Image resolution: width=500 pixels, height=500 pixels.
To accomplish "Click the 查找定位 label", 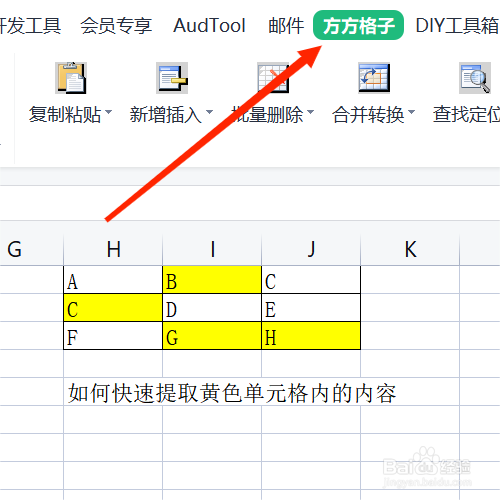I will (466, 115).
